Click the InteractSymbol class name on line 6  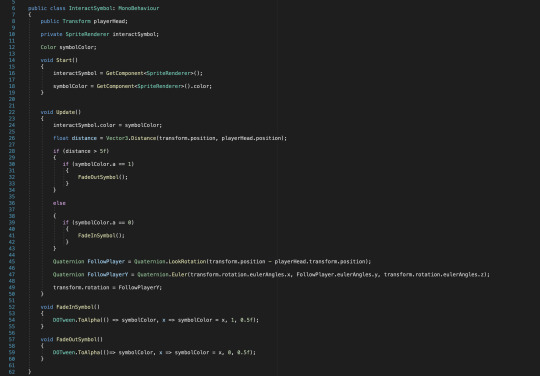pyautogui.click(x=91, y=8)
